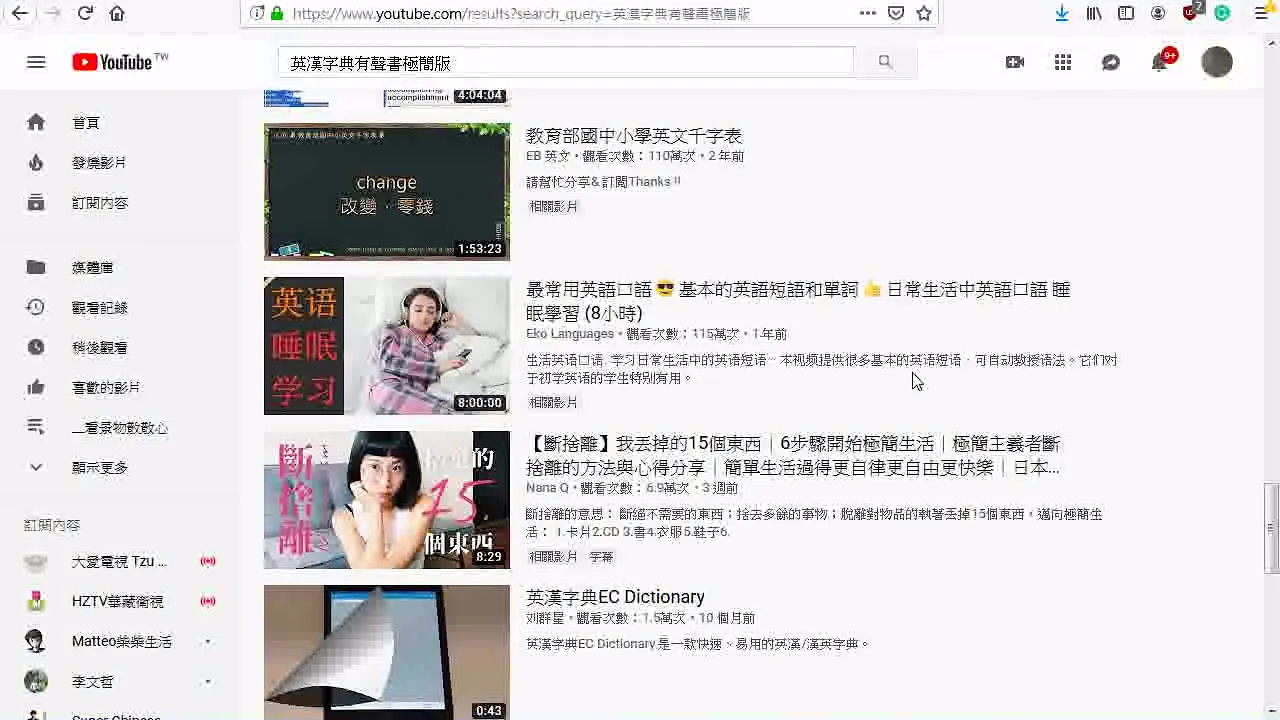Open video title 英漢字典EC Dictionary
Screen dimensions: 1280x720
tap(615, 597)
